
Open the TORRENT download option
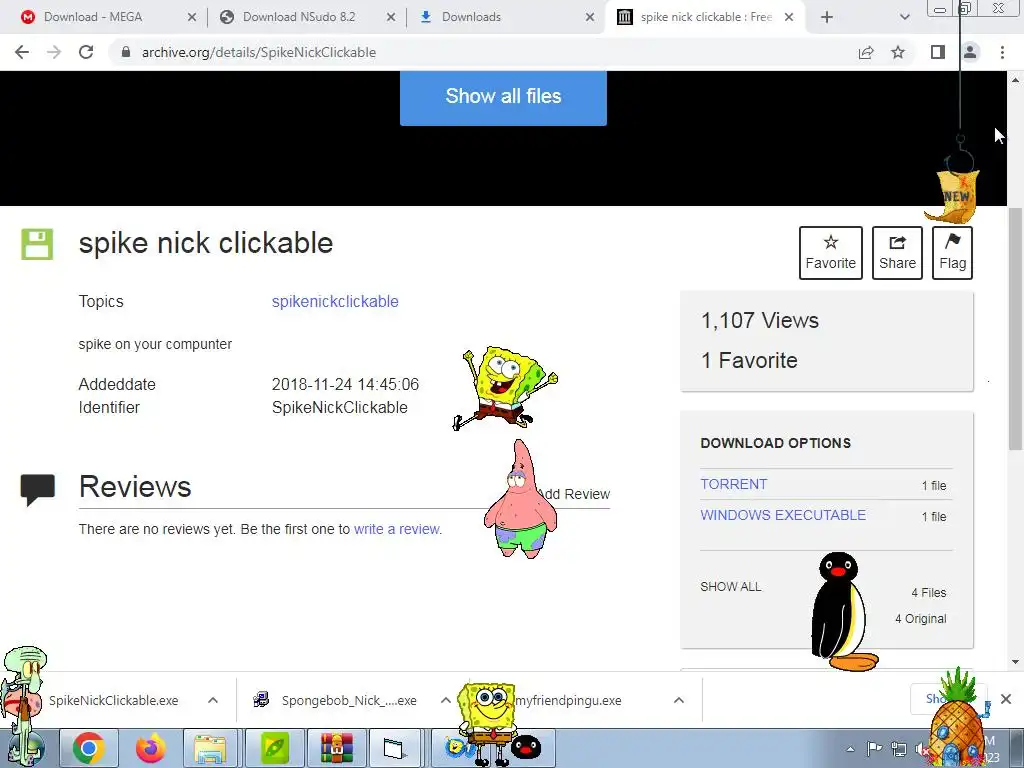coord(733,484)
